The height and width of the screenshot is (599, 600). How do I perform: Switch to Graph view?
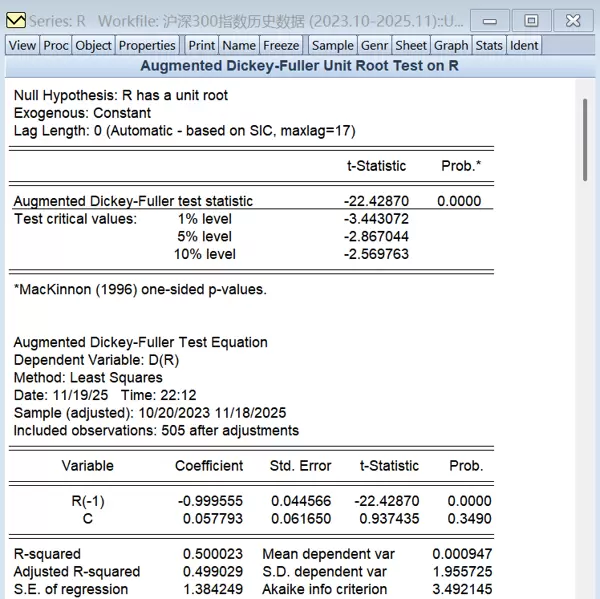point(451,45)
